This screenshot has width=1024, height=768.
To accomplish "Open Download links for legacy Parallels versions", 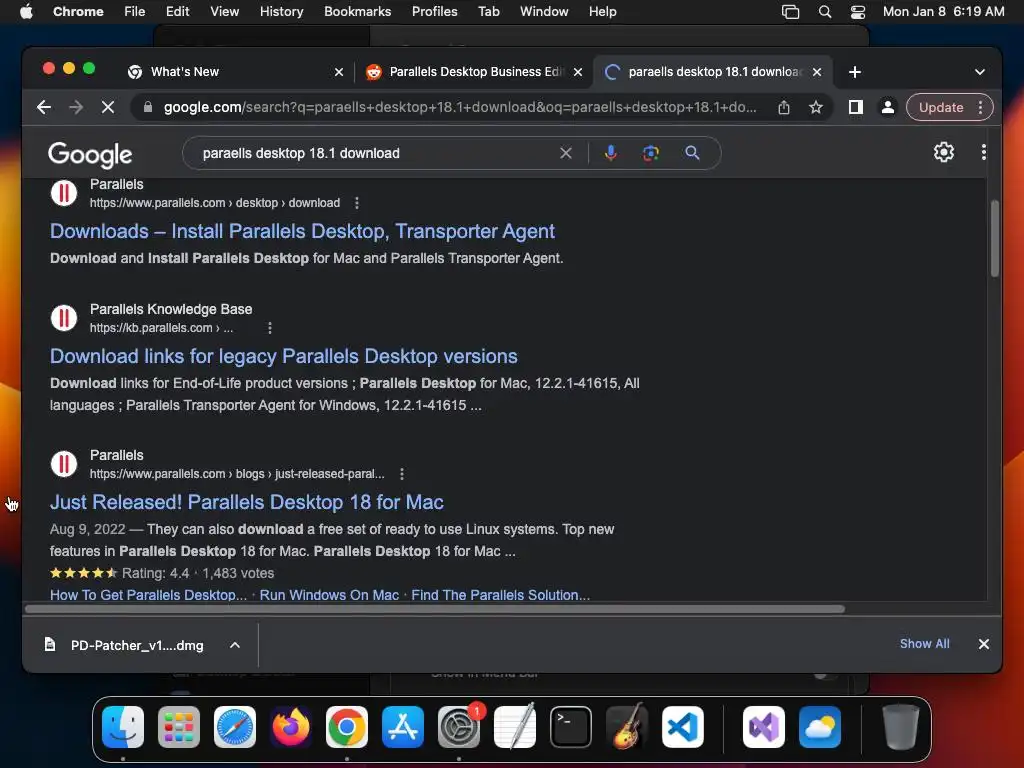I will [x=283, y=356].
